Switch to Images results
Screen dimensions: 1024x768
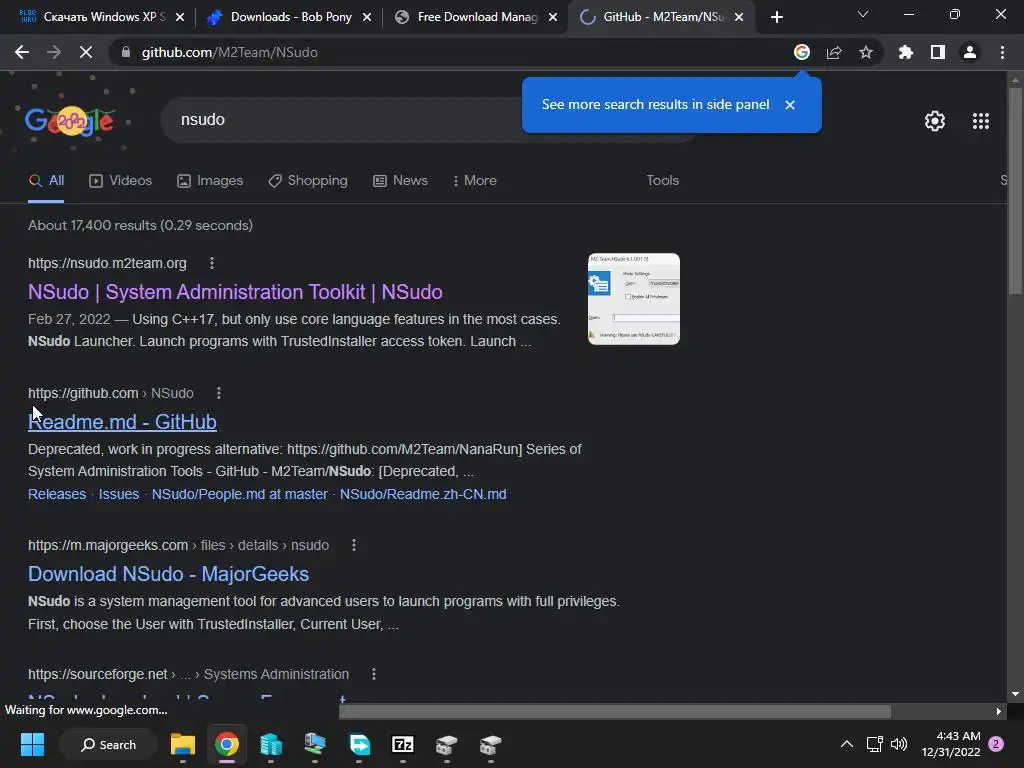click(x=210, y=181)
